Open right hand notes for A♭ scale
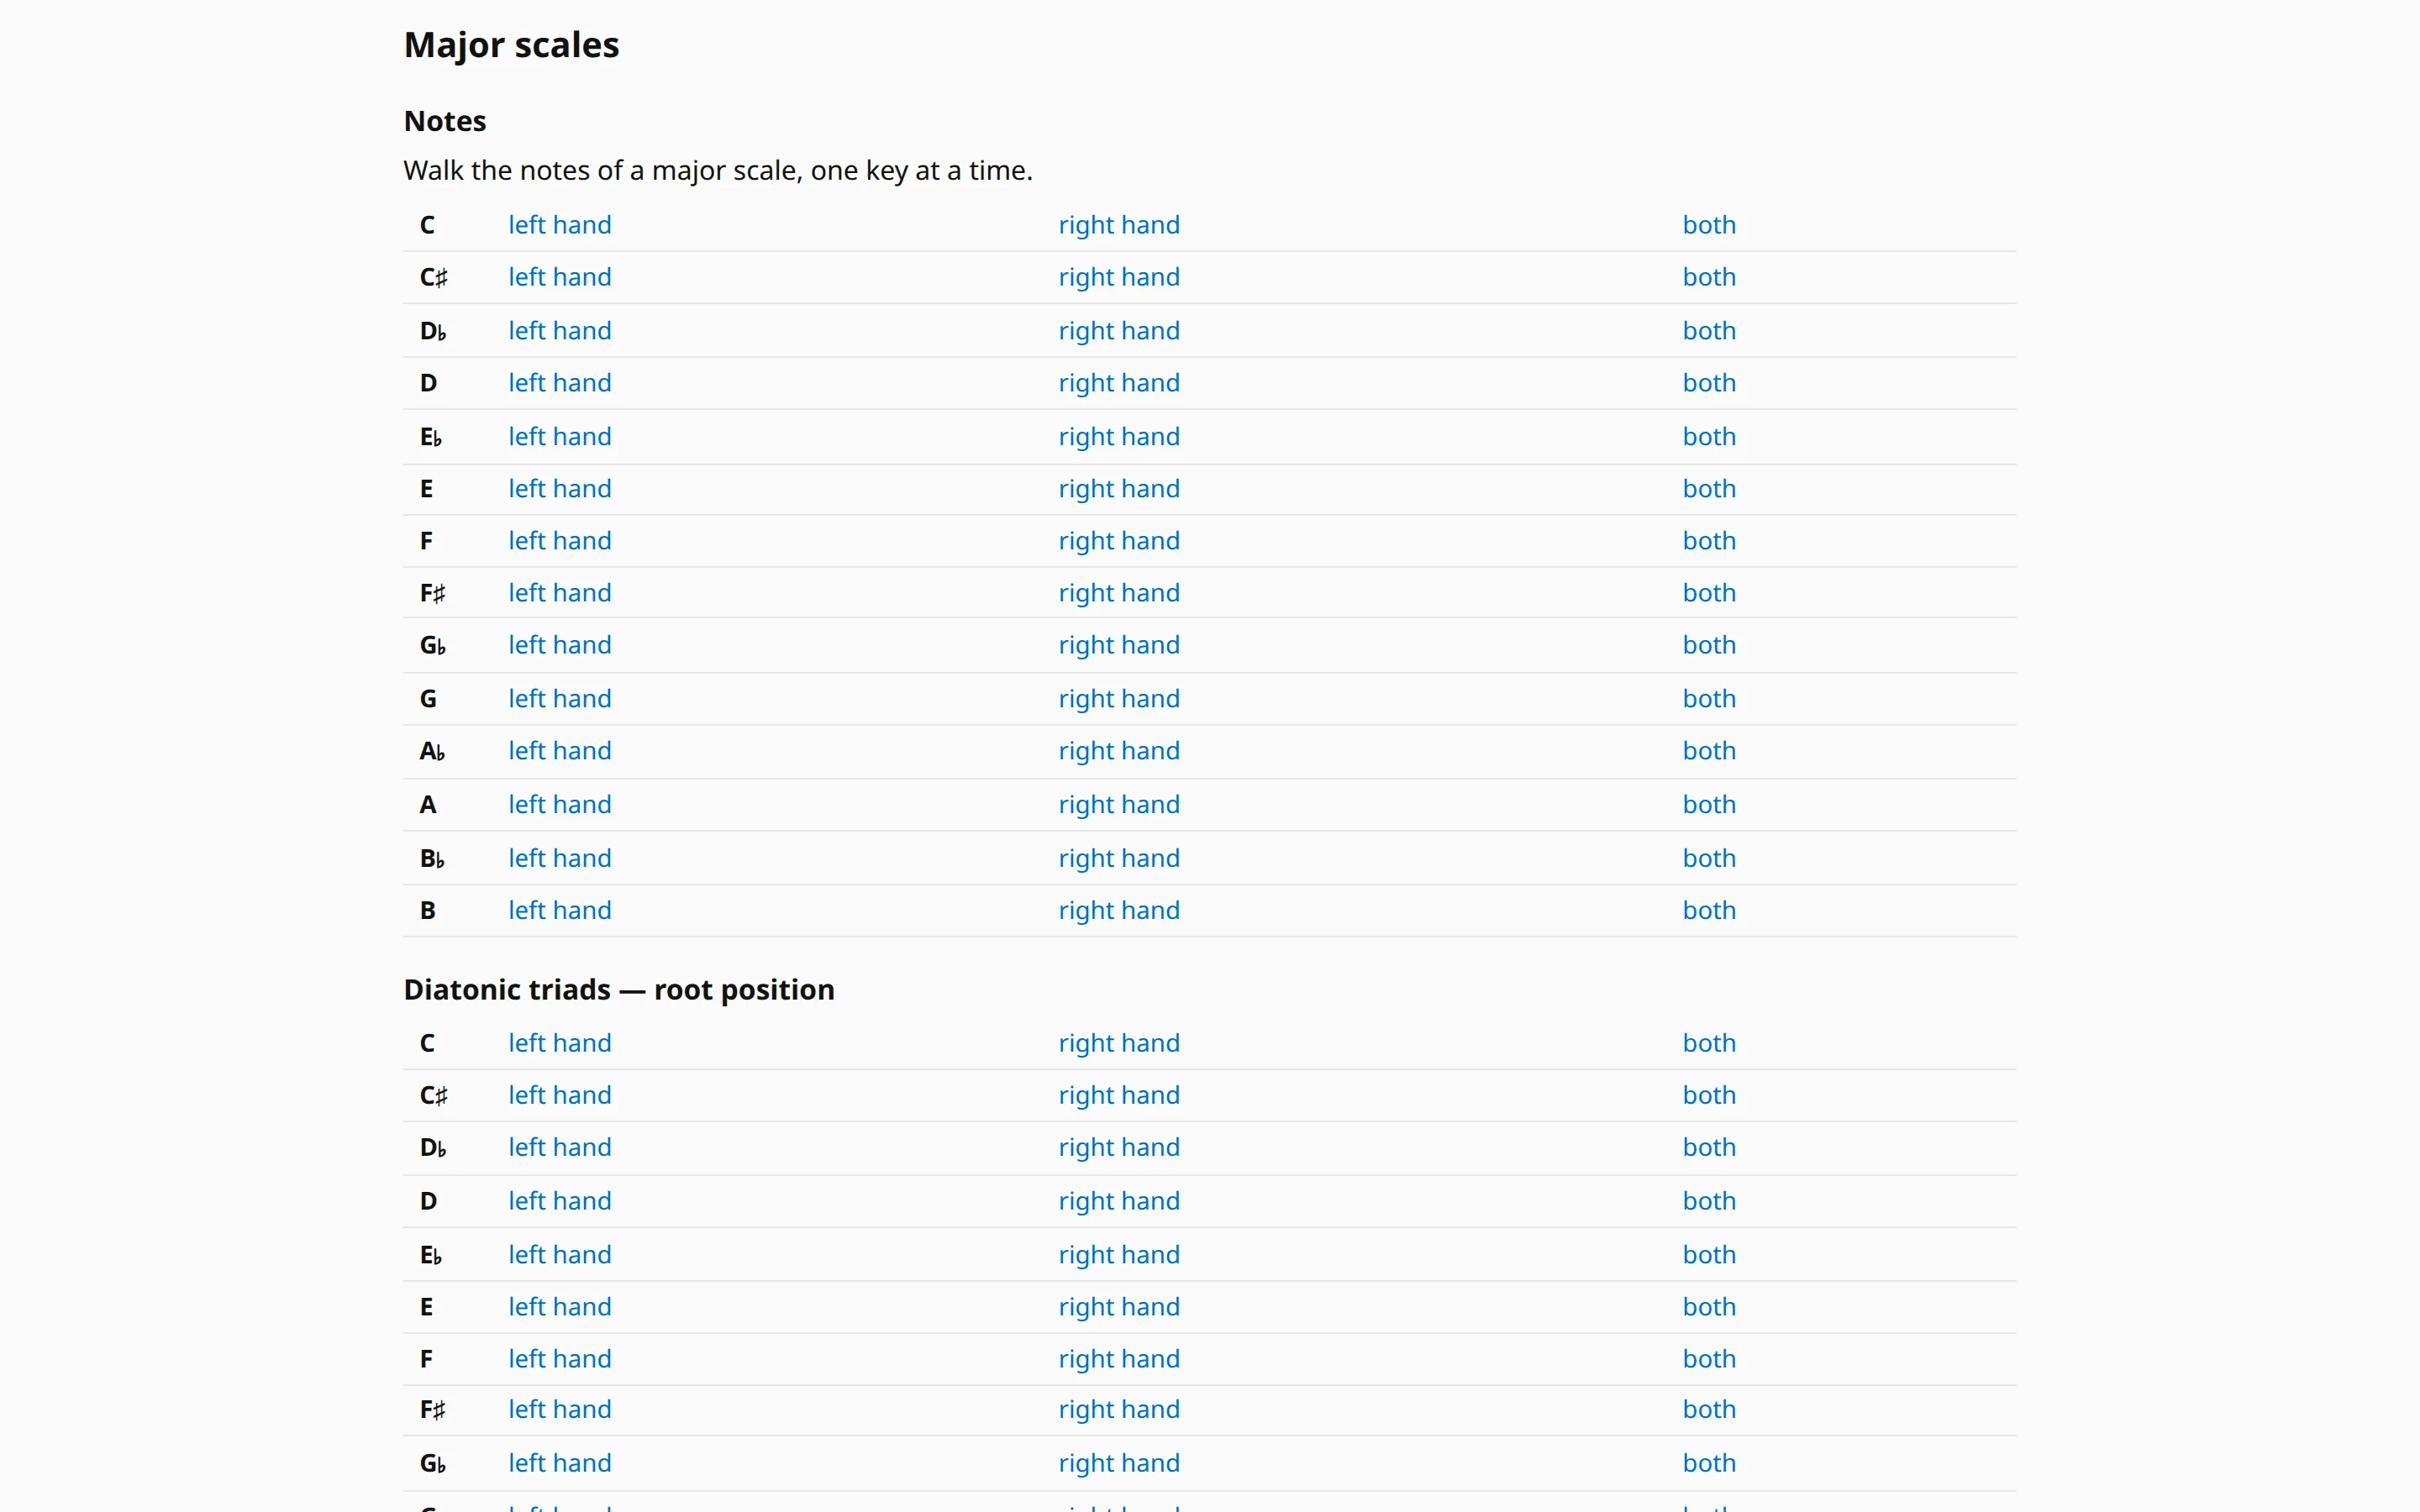Viewport: 2420px width, 1512px height. tap(1119, 751)
